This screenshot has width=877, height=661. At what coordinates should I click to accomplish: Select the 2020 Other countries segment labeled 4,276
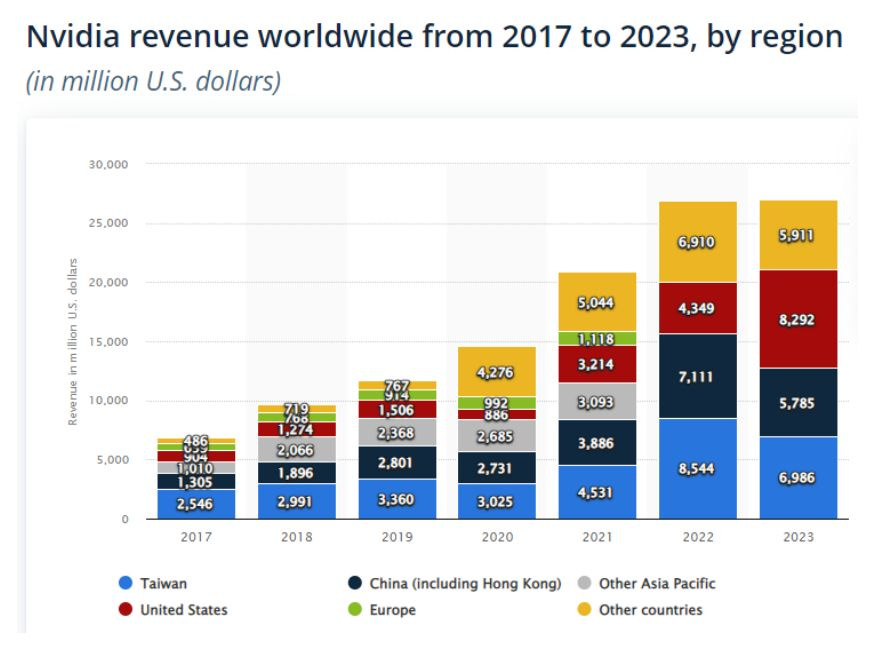click(x=497, y=372)
